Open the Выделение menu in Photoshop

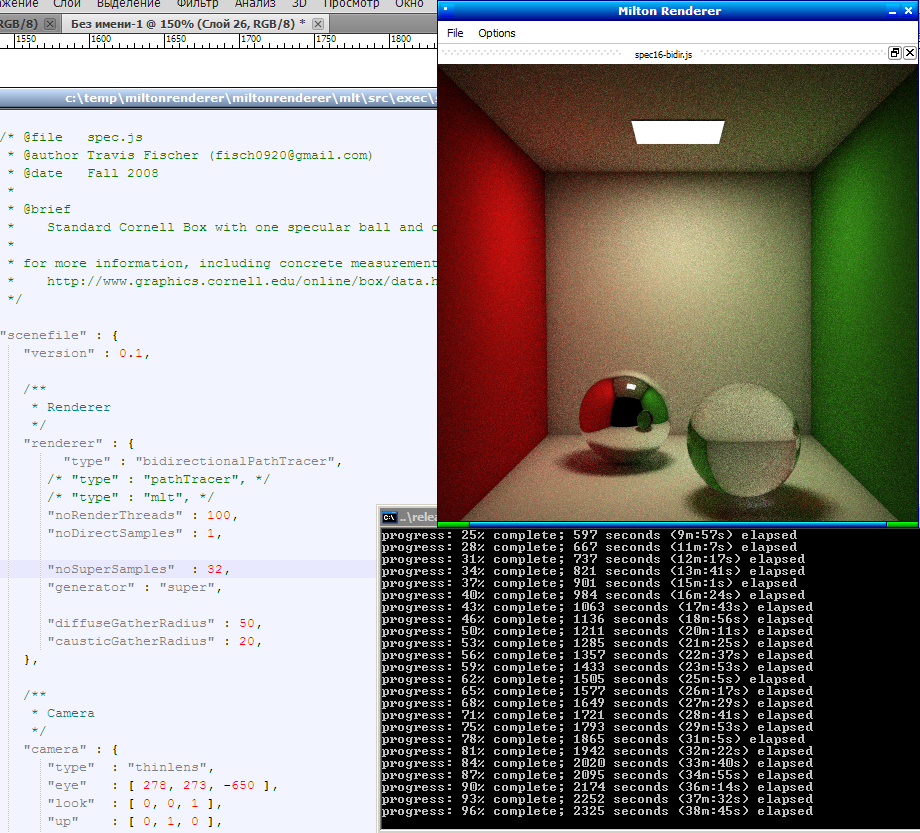128,4
